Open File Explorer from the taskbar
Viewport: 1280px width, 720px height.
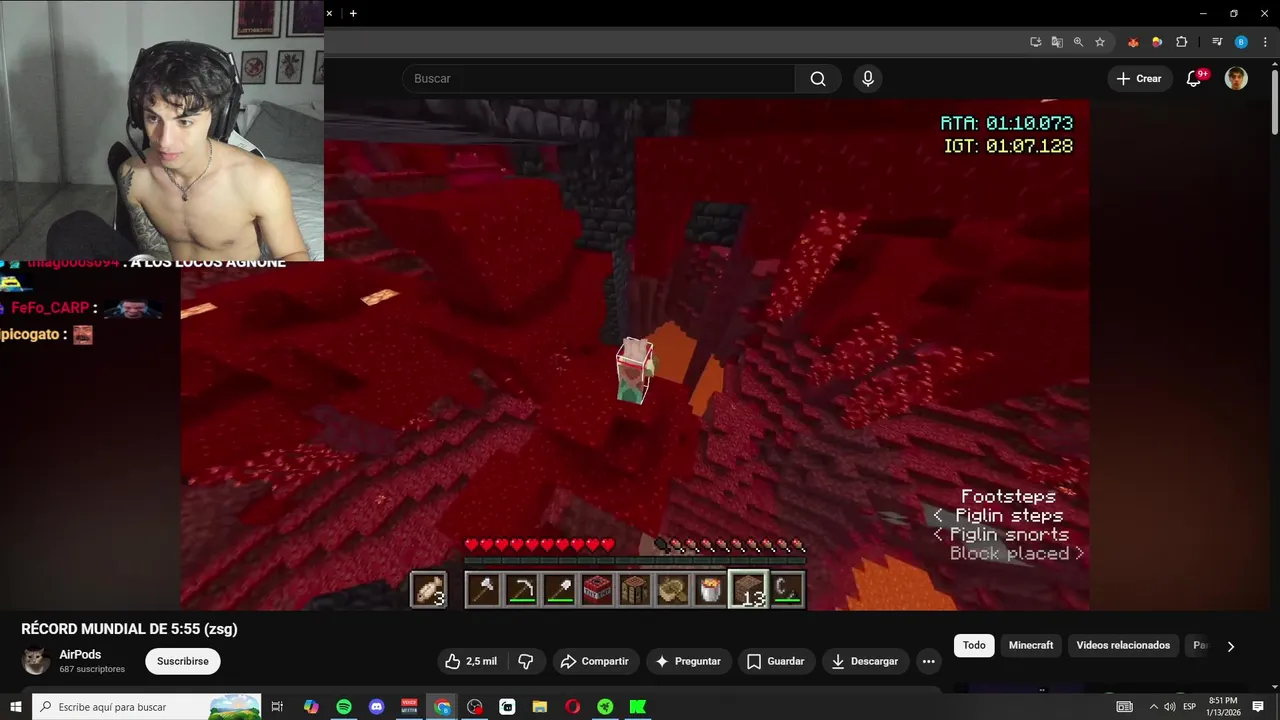[540, 707]
